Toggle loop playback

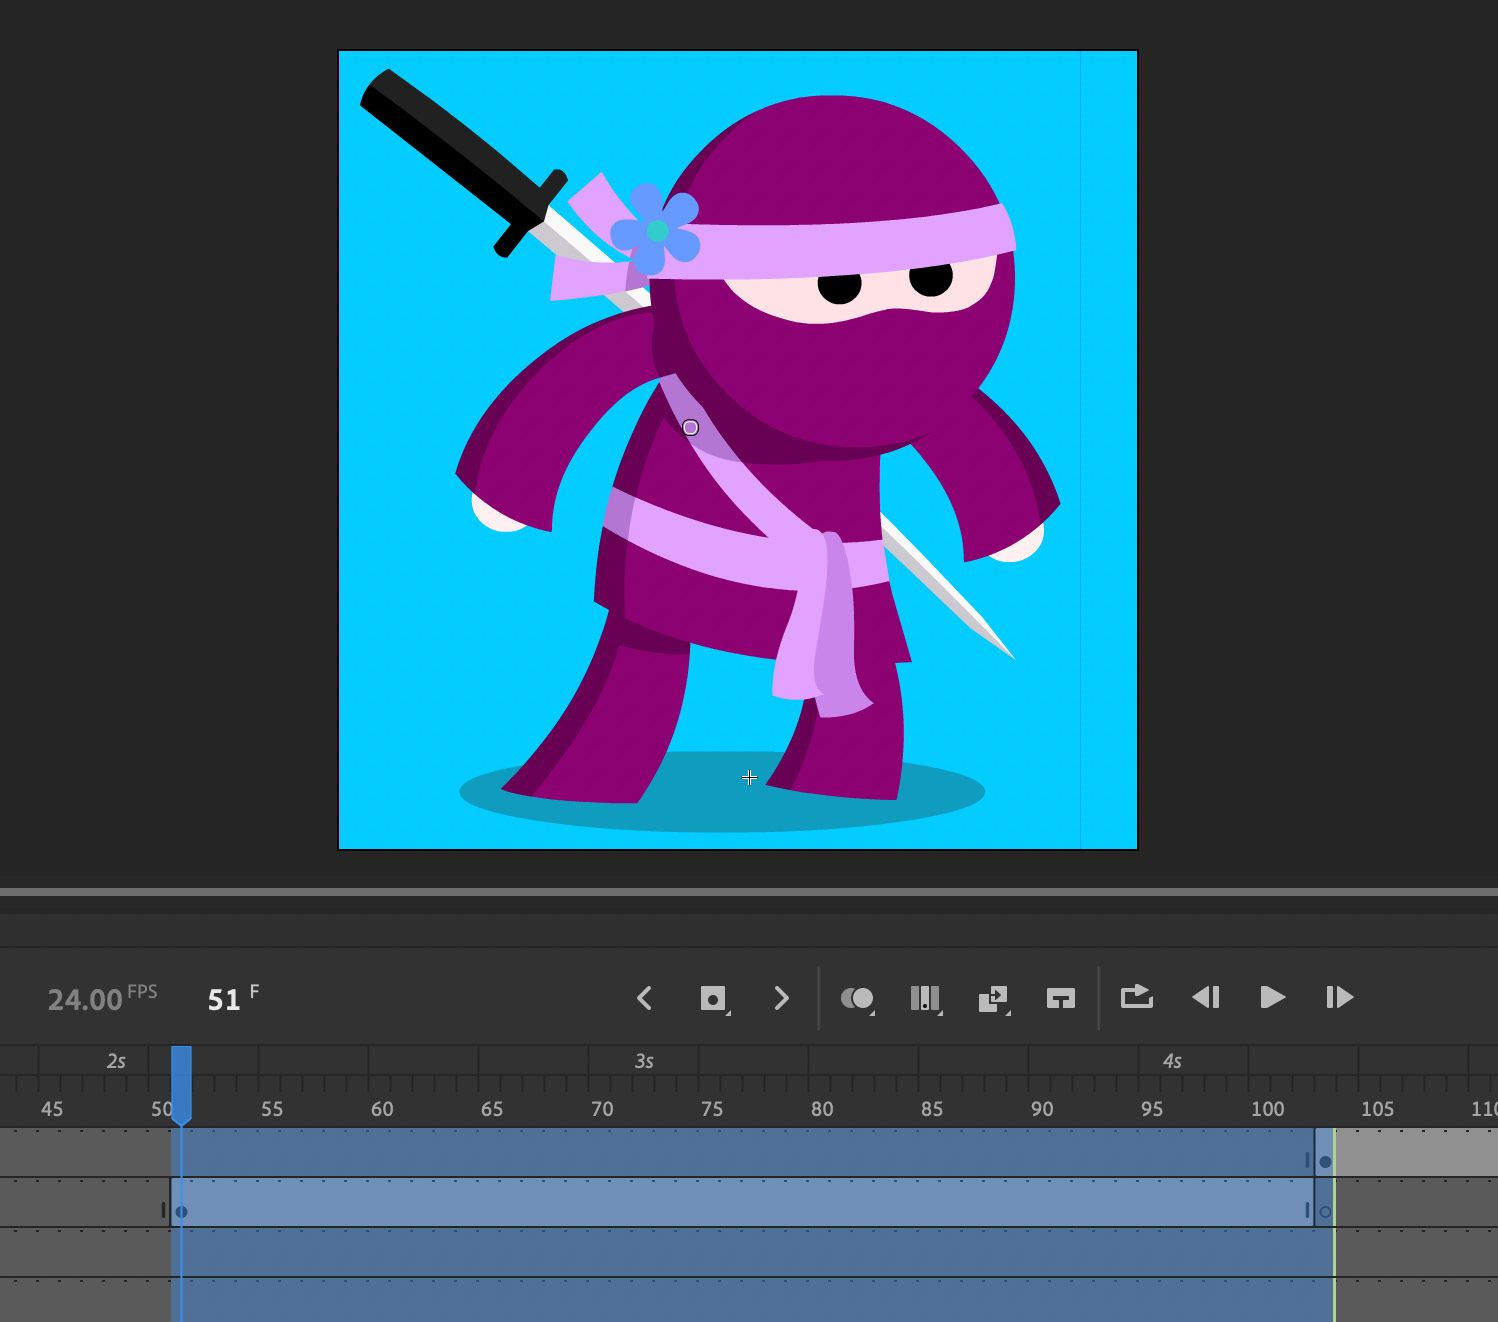point(1137,997)
